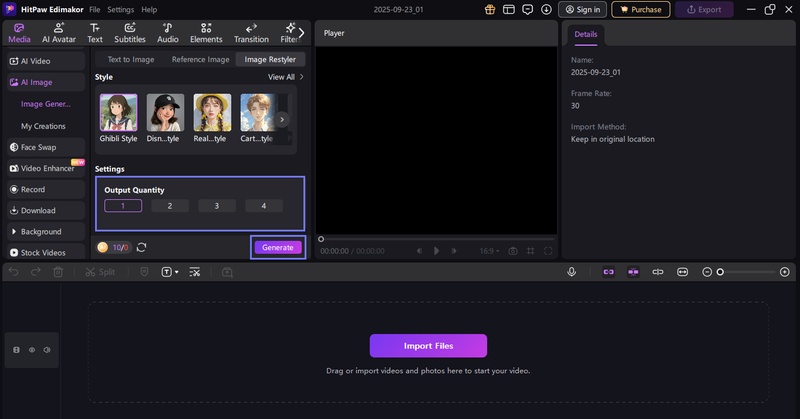Select the Ghibli Style thumbnail
The image size is (800, 419).
point(118,112)
